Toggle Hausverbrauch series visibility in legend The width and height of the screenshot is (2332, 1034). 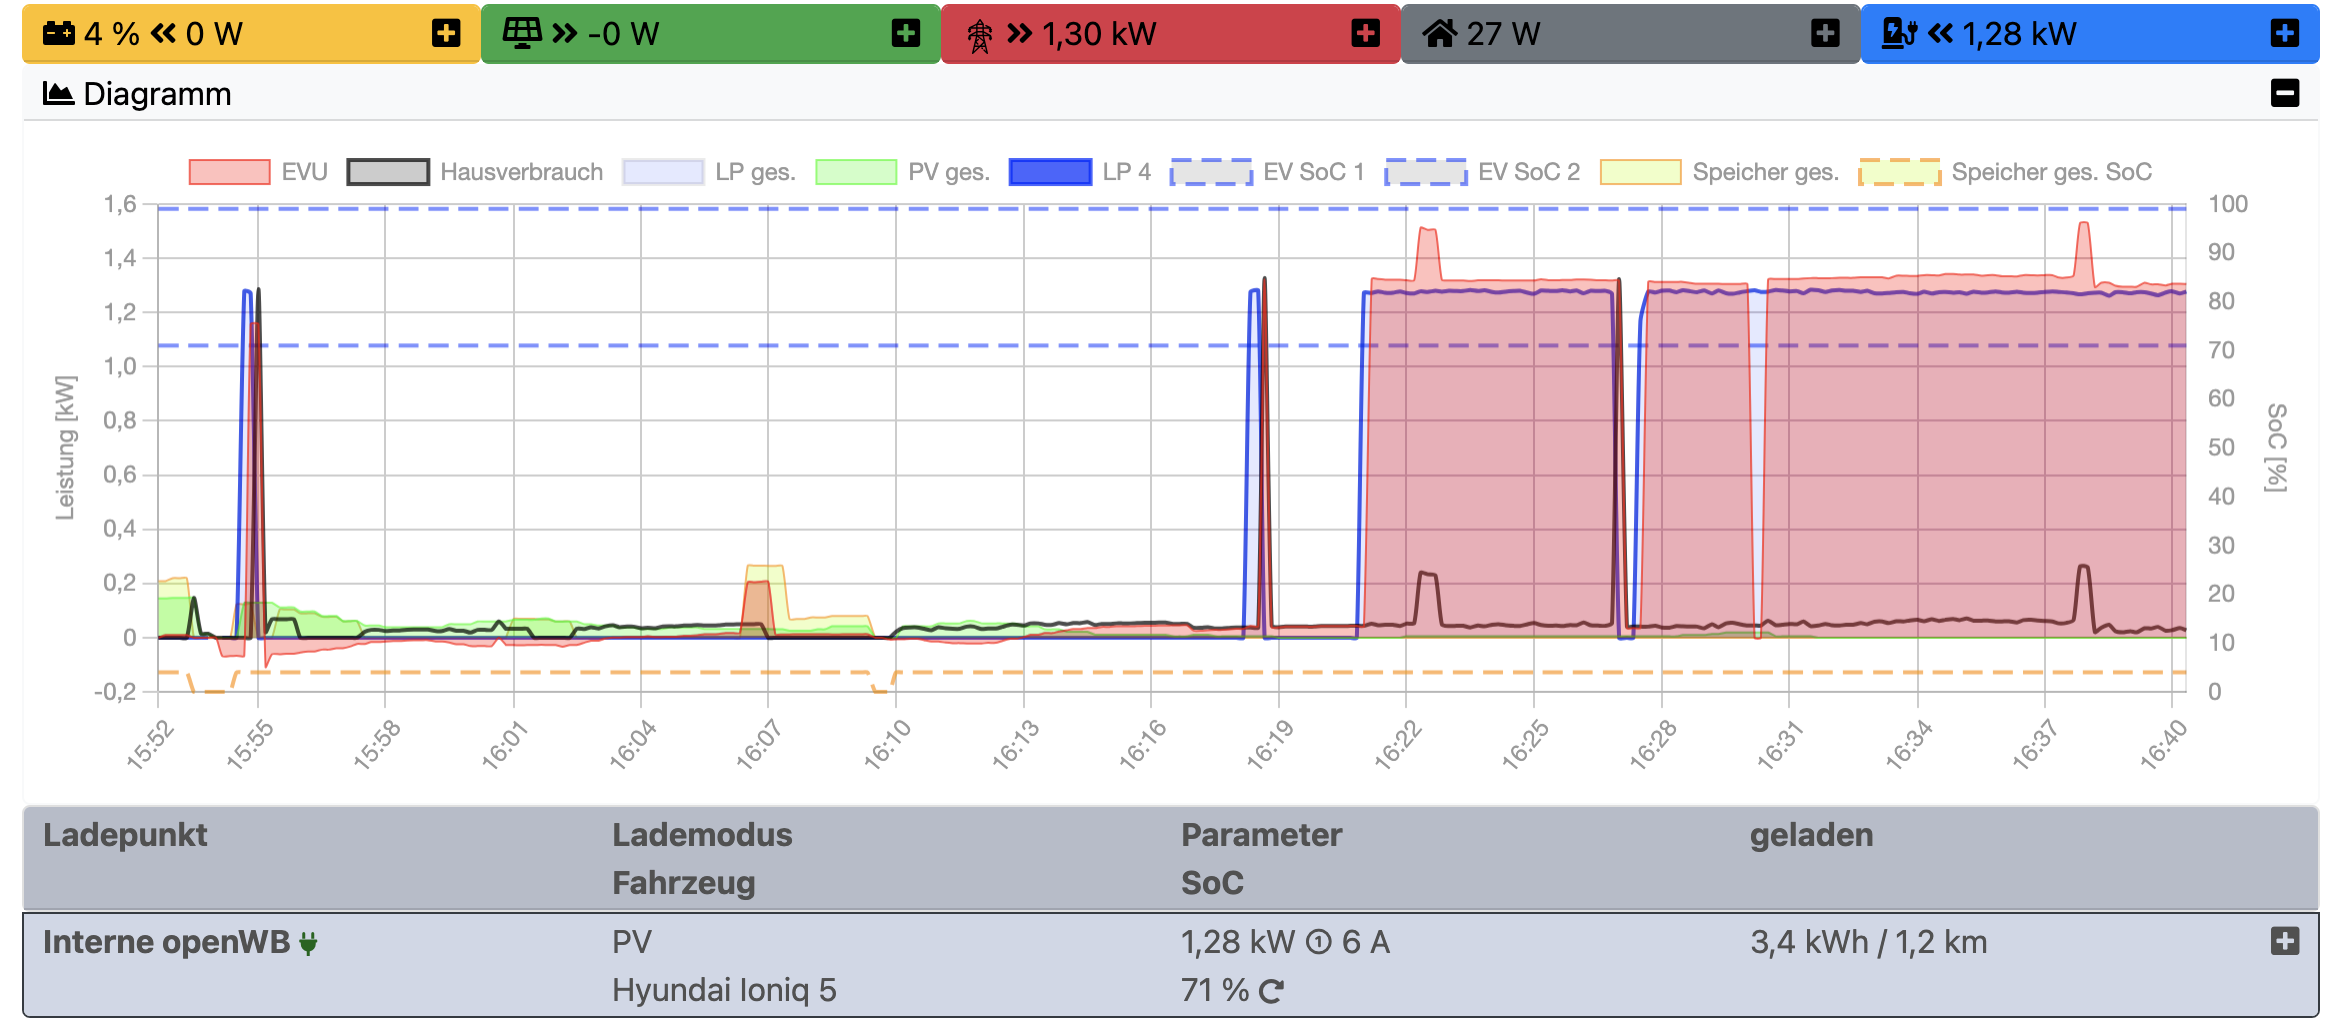pyautogui.click(x=475, y=172)
